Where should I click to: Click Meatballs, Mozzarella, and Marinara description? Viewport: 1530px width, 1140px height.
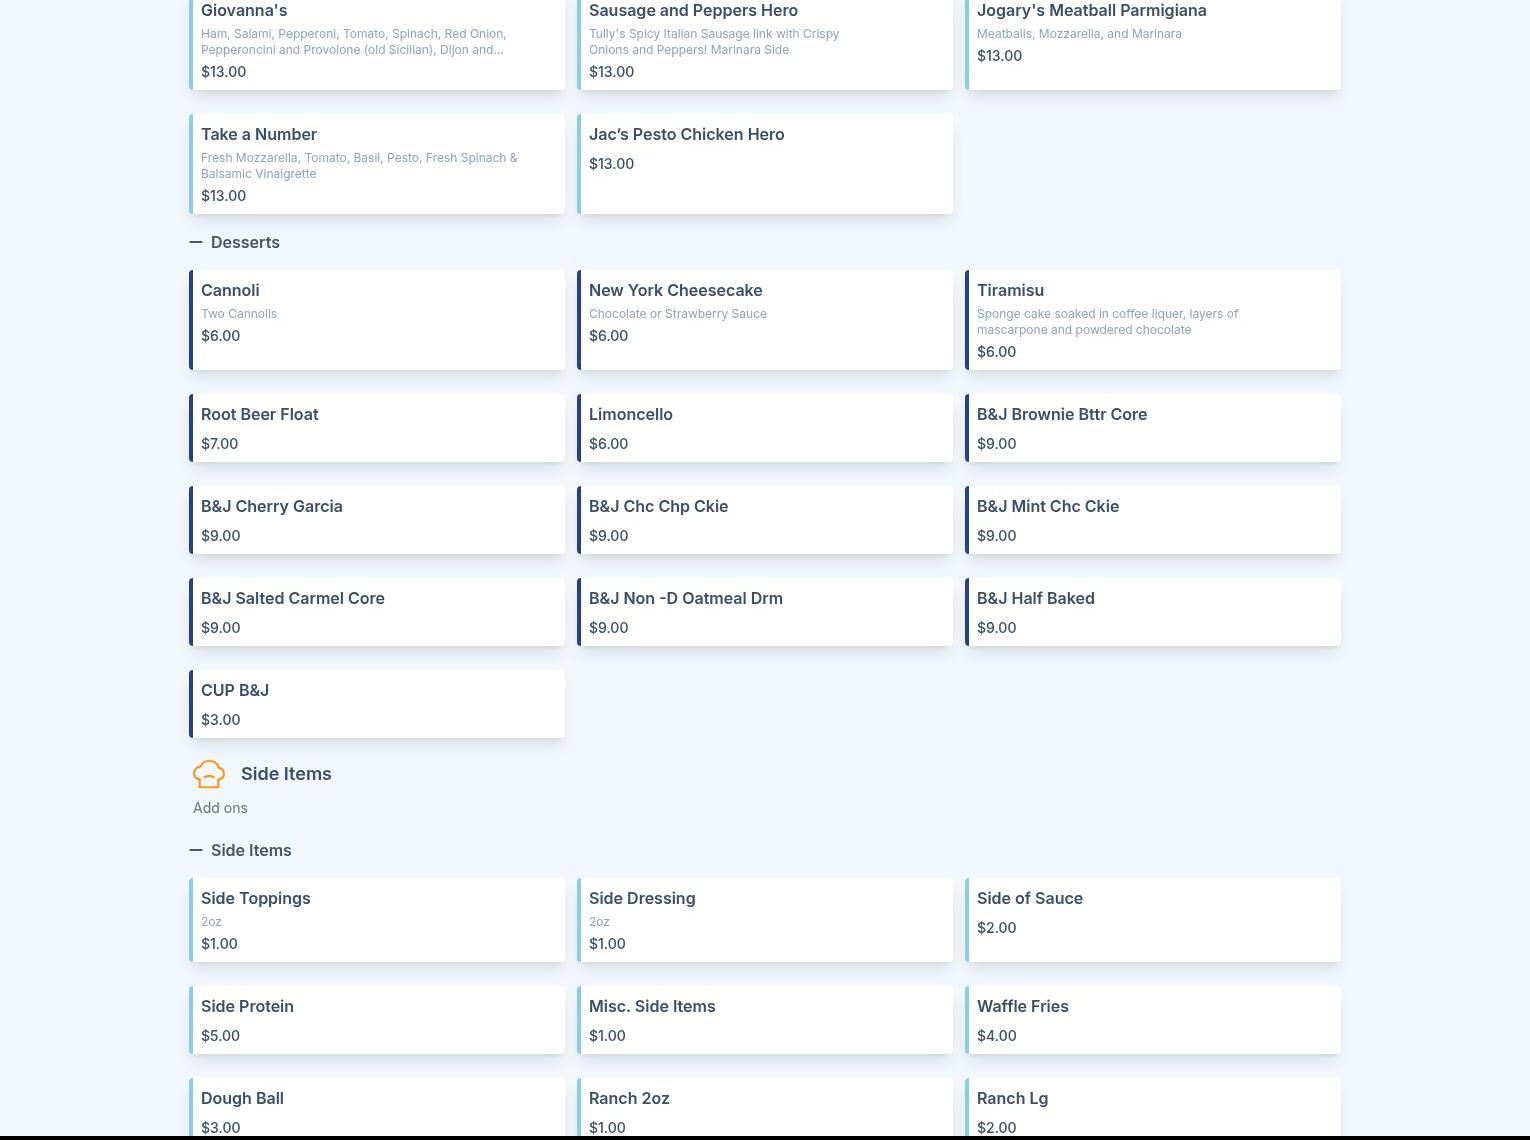click(1079, 34)
